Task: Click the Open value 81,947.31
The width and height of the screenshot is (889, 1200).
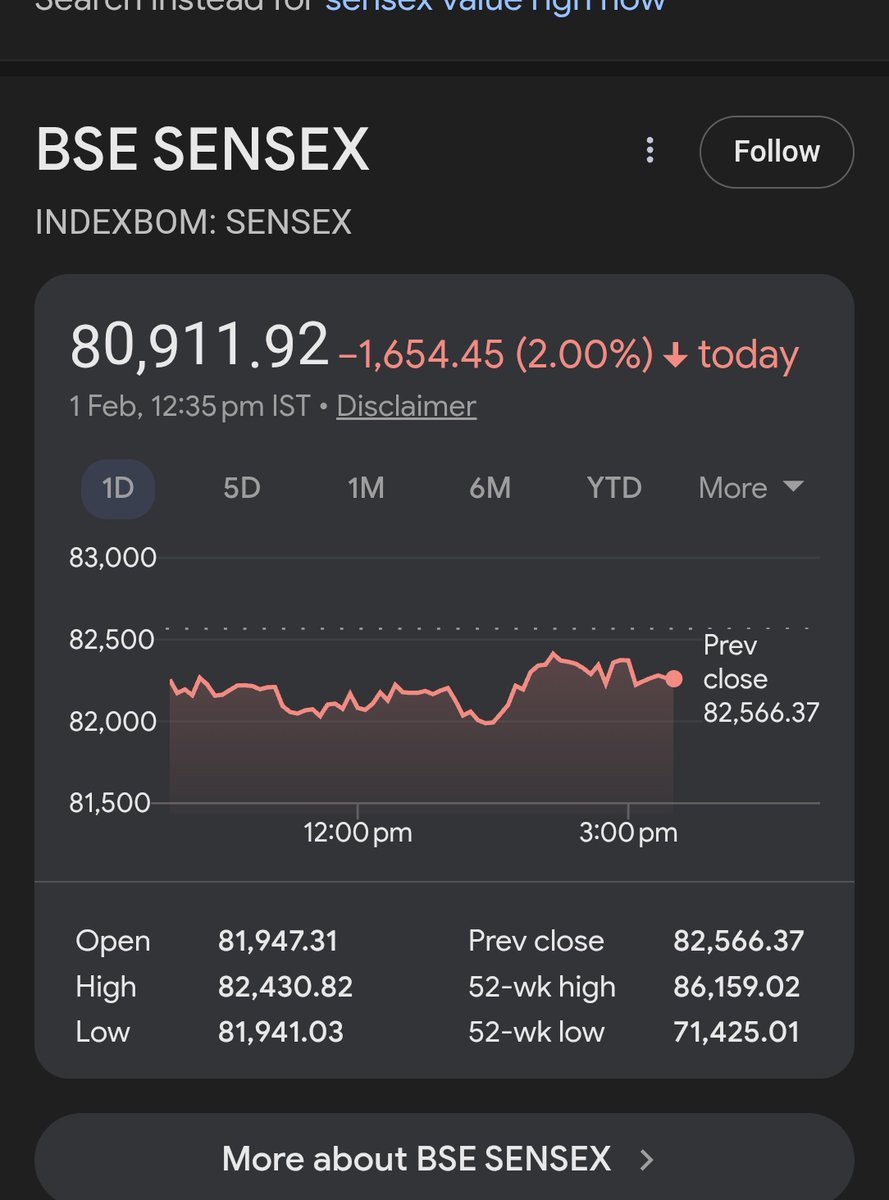Action: pyautogui.click(x=278, y=941)
